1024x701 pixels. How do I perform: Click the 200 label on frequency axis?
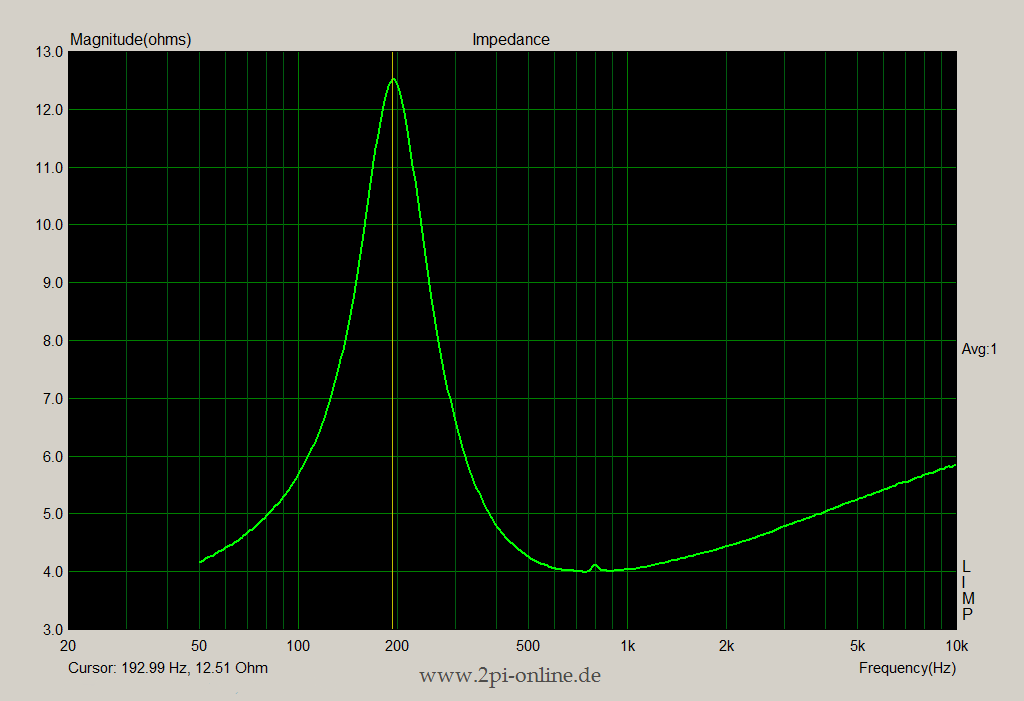(397, 646)
